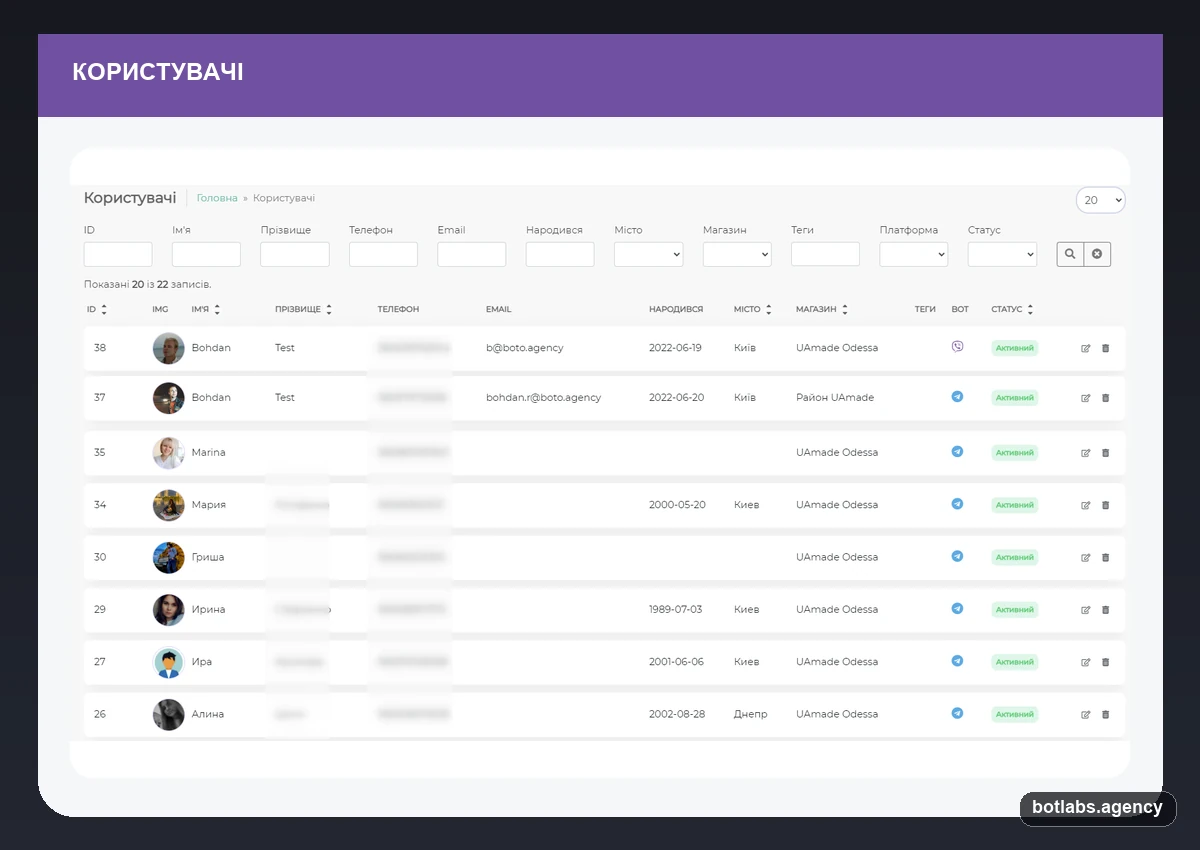
Task: Click Активний status badge for user 38
Action: tap(1015, 348)
